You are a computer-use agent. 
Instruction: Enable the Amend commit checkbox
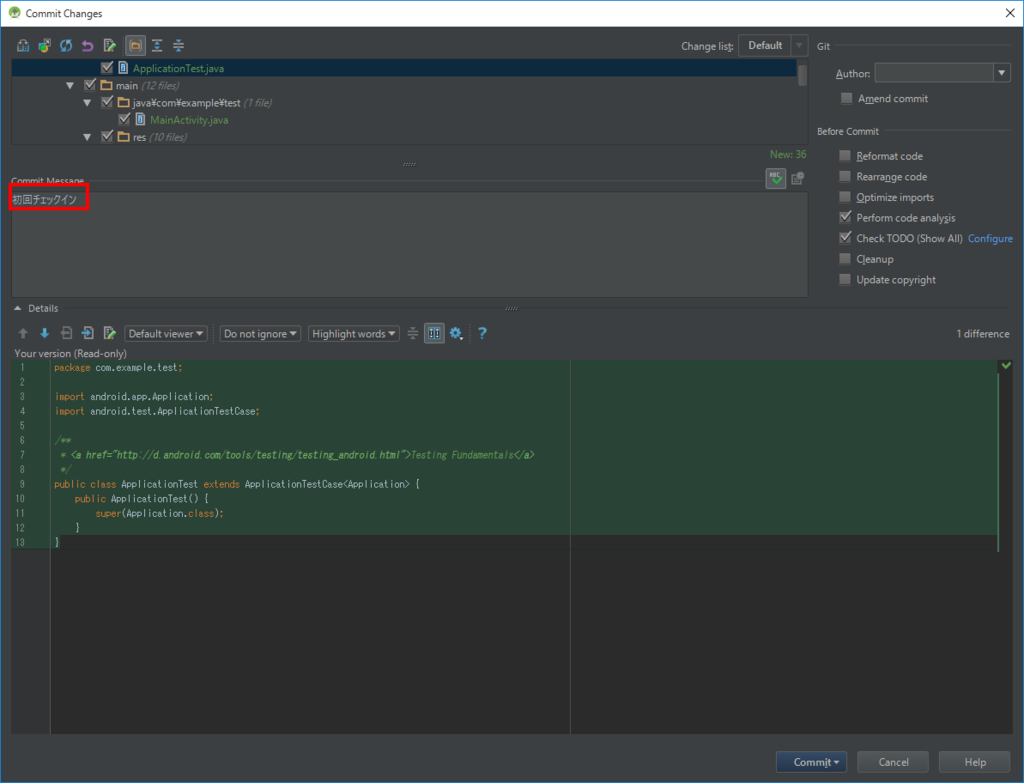pos(846,99)
